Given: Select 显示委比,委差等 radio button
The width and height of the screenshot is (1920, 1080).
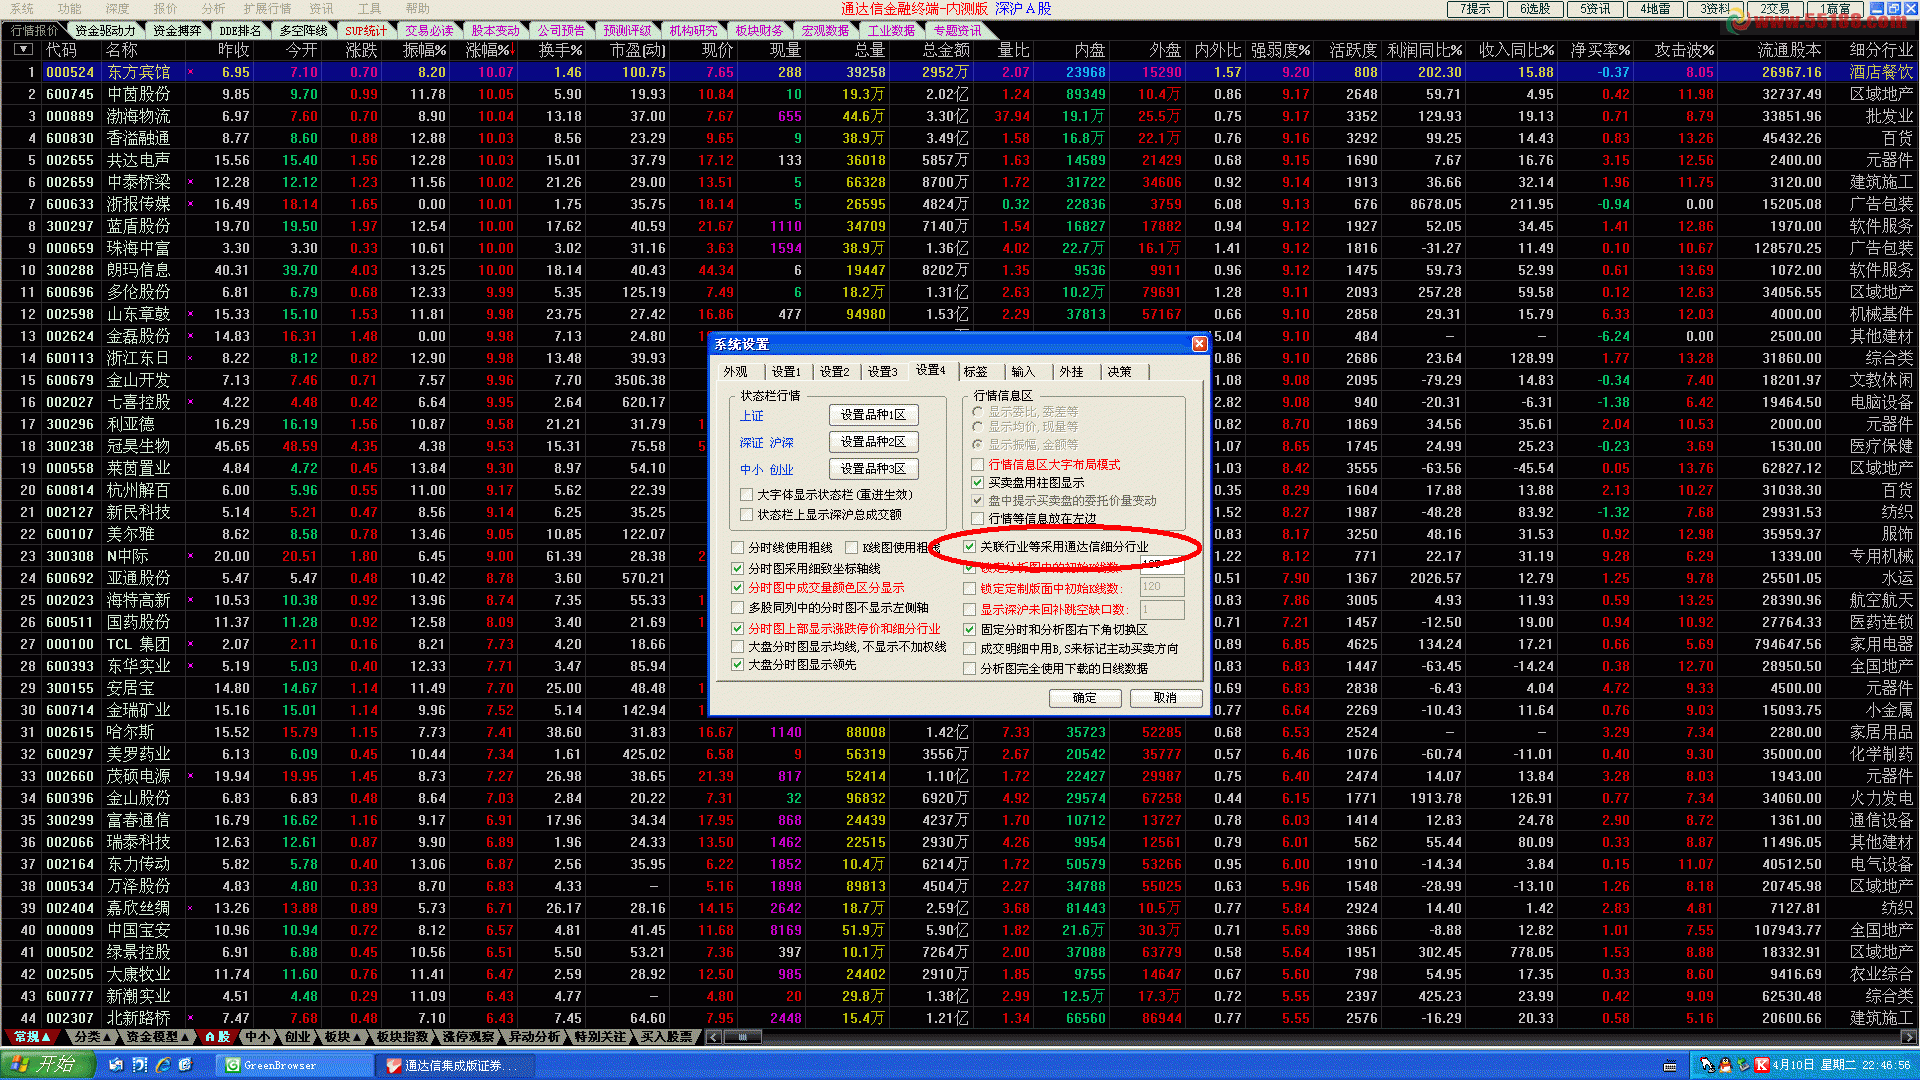Looking at the screenshot, I should click(x=977, y=411).
